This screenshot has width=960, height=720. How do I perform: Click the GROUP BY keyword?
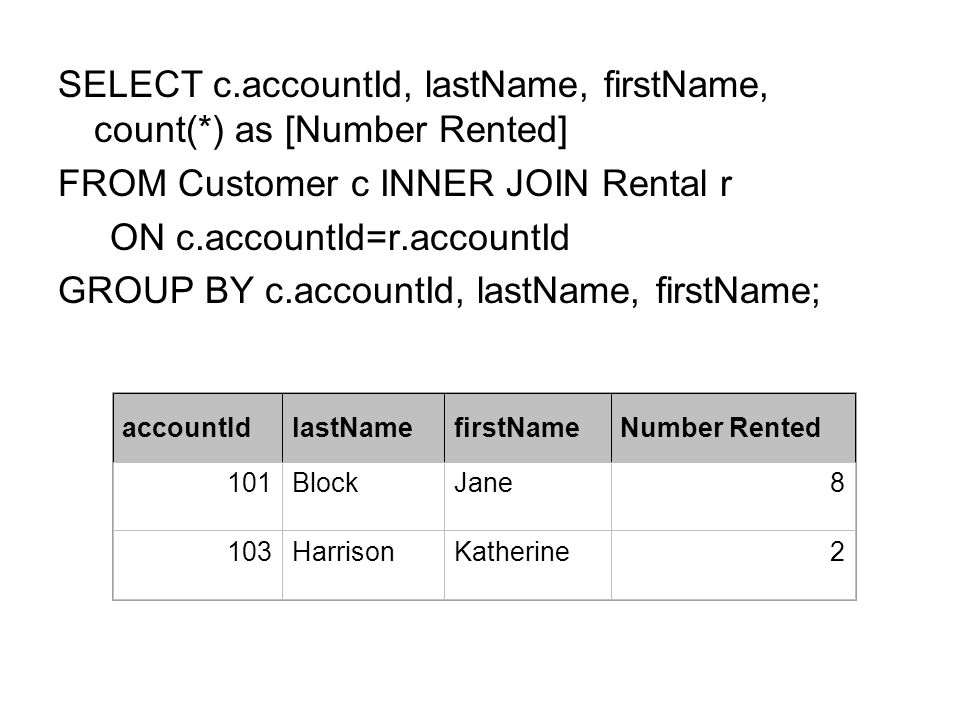coord(156,290)
